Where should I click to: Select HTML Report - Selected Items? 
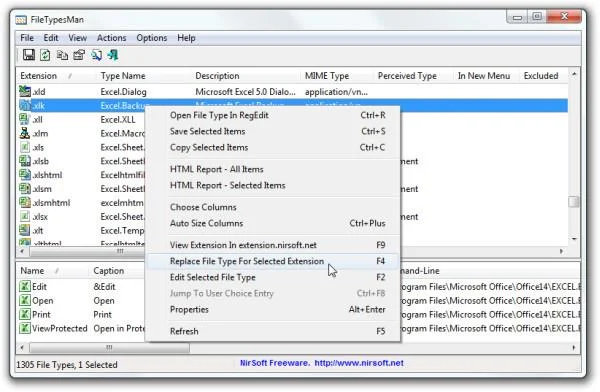tap(272, 185)
